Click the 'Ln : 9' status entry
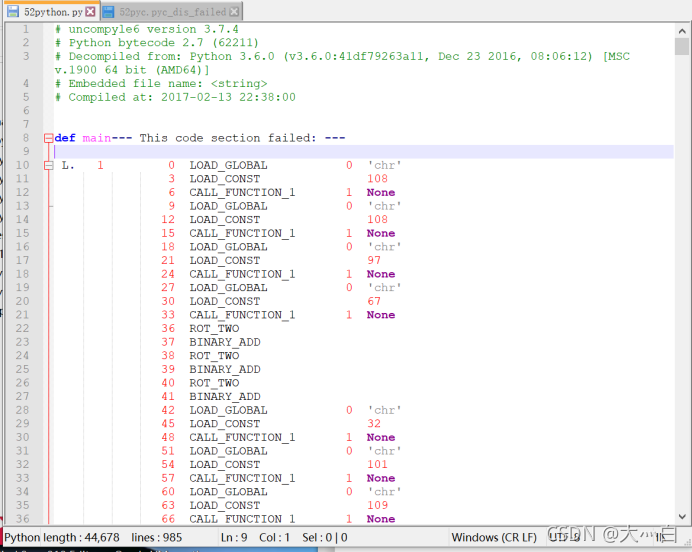Image resolution: width=692 pixels, height=552 pixels. (x=234, y=537)
